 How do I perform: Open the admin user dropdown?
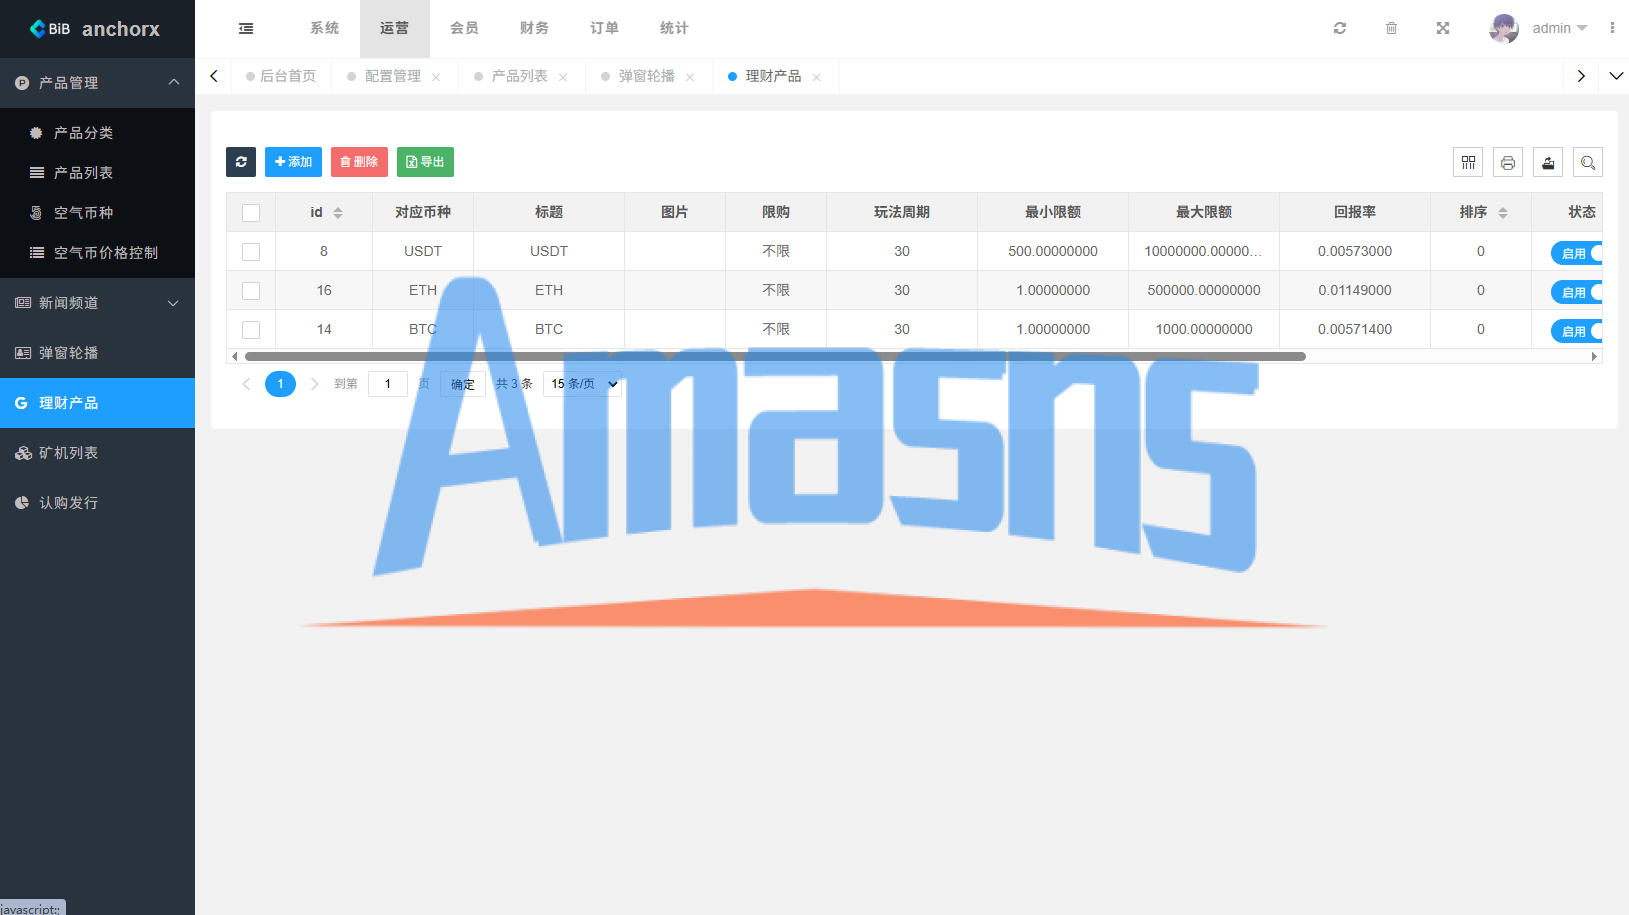(x=1538, y=28)
